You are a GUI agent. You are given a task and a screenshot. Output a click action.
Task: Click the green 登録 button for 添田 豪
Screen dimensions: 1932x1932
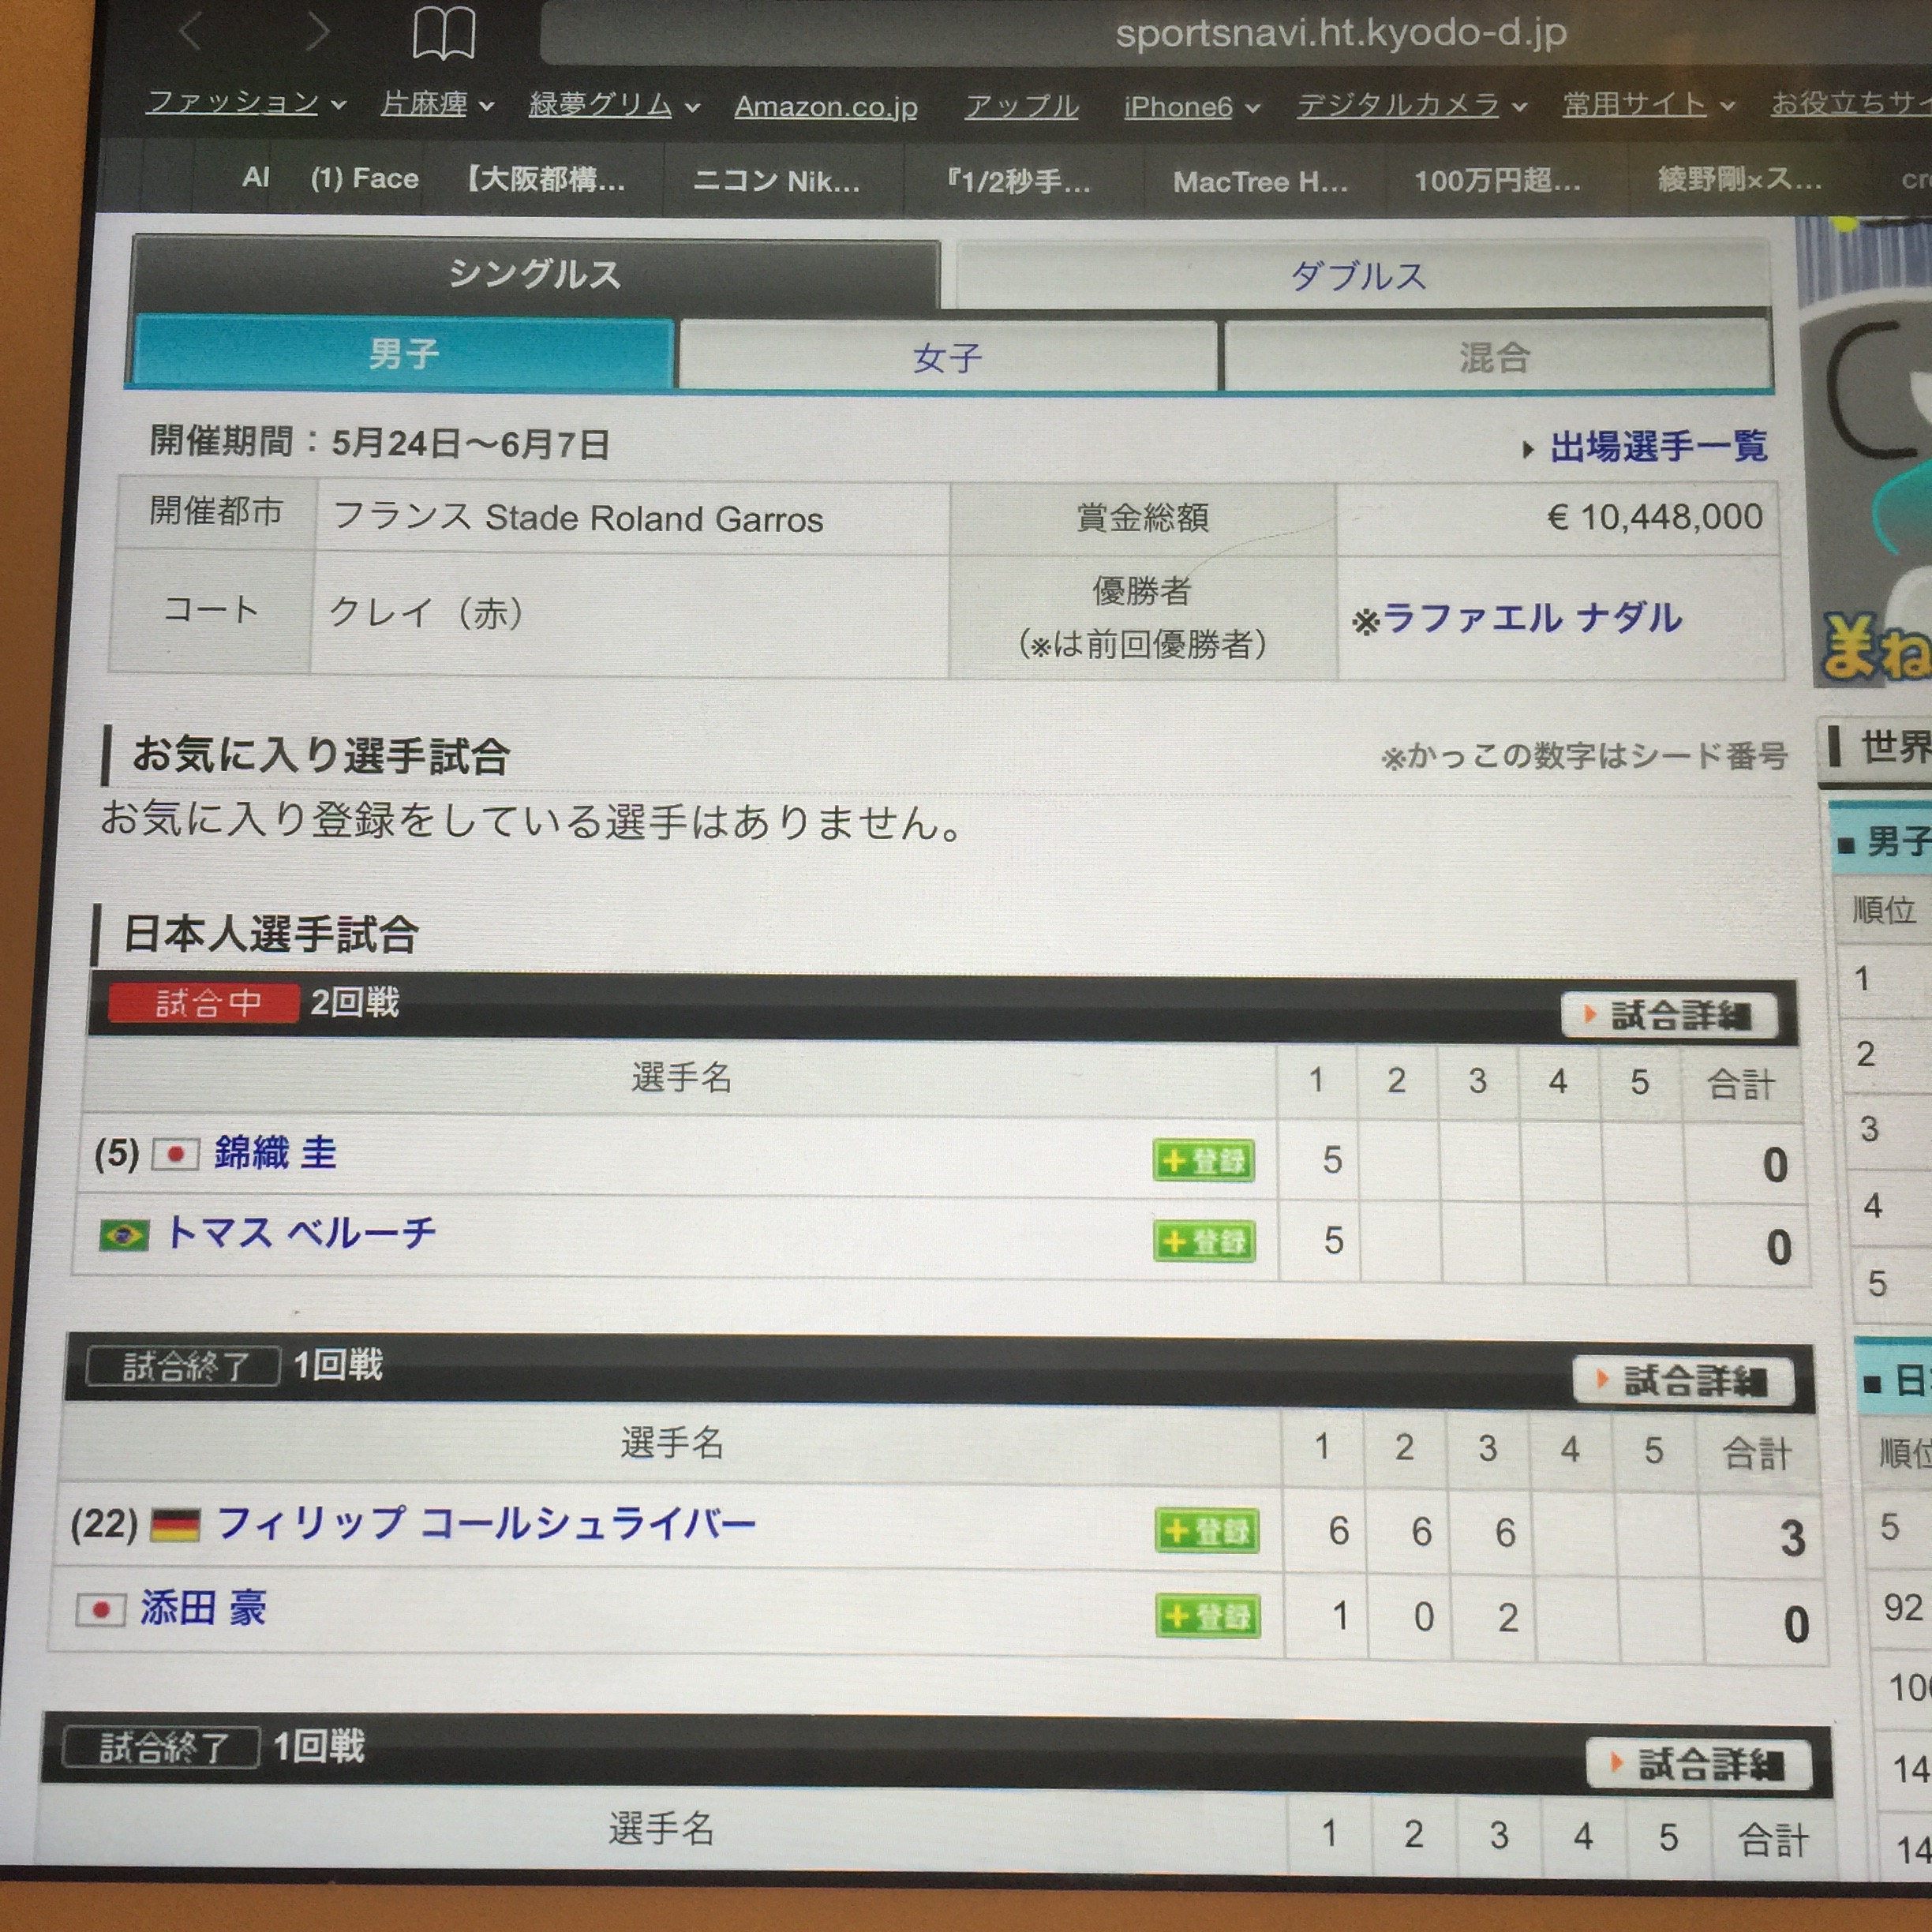[x=1208, y=1616]
